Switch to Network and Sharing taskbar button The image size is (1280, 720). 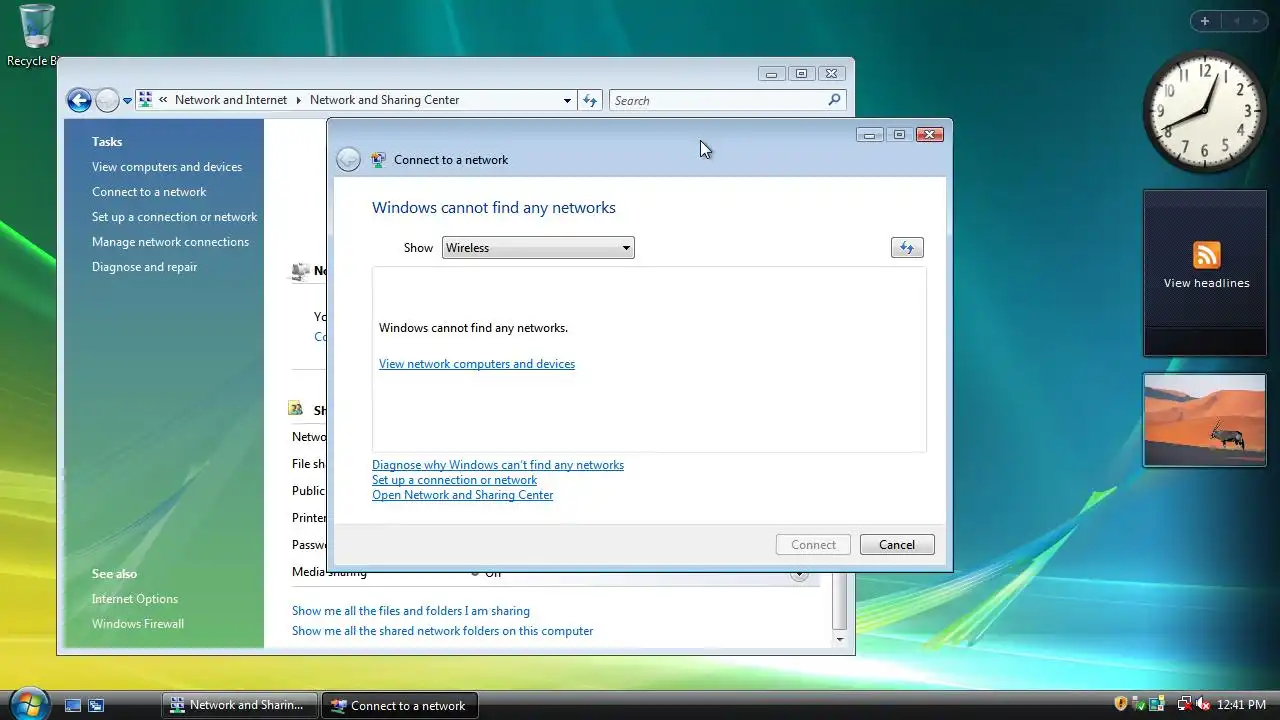(240, 705)
